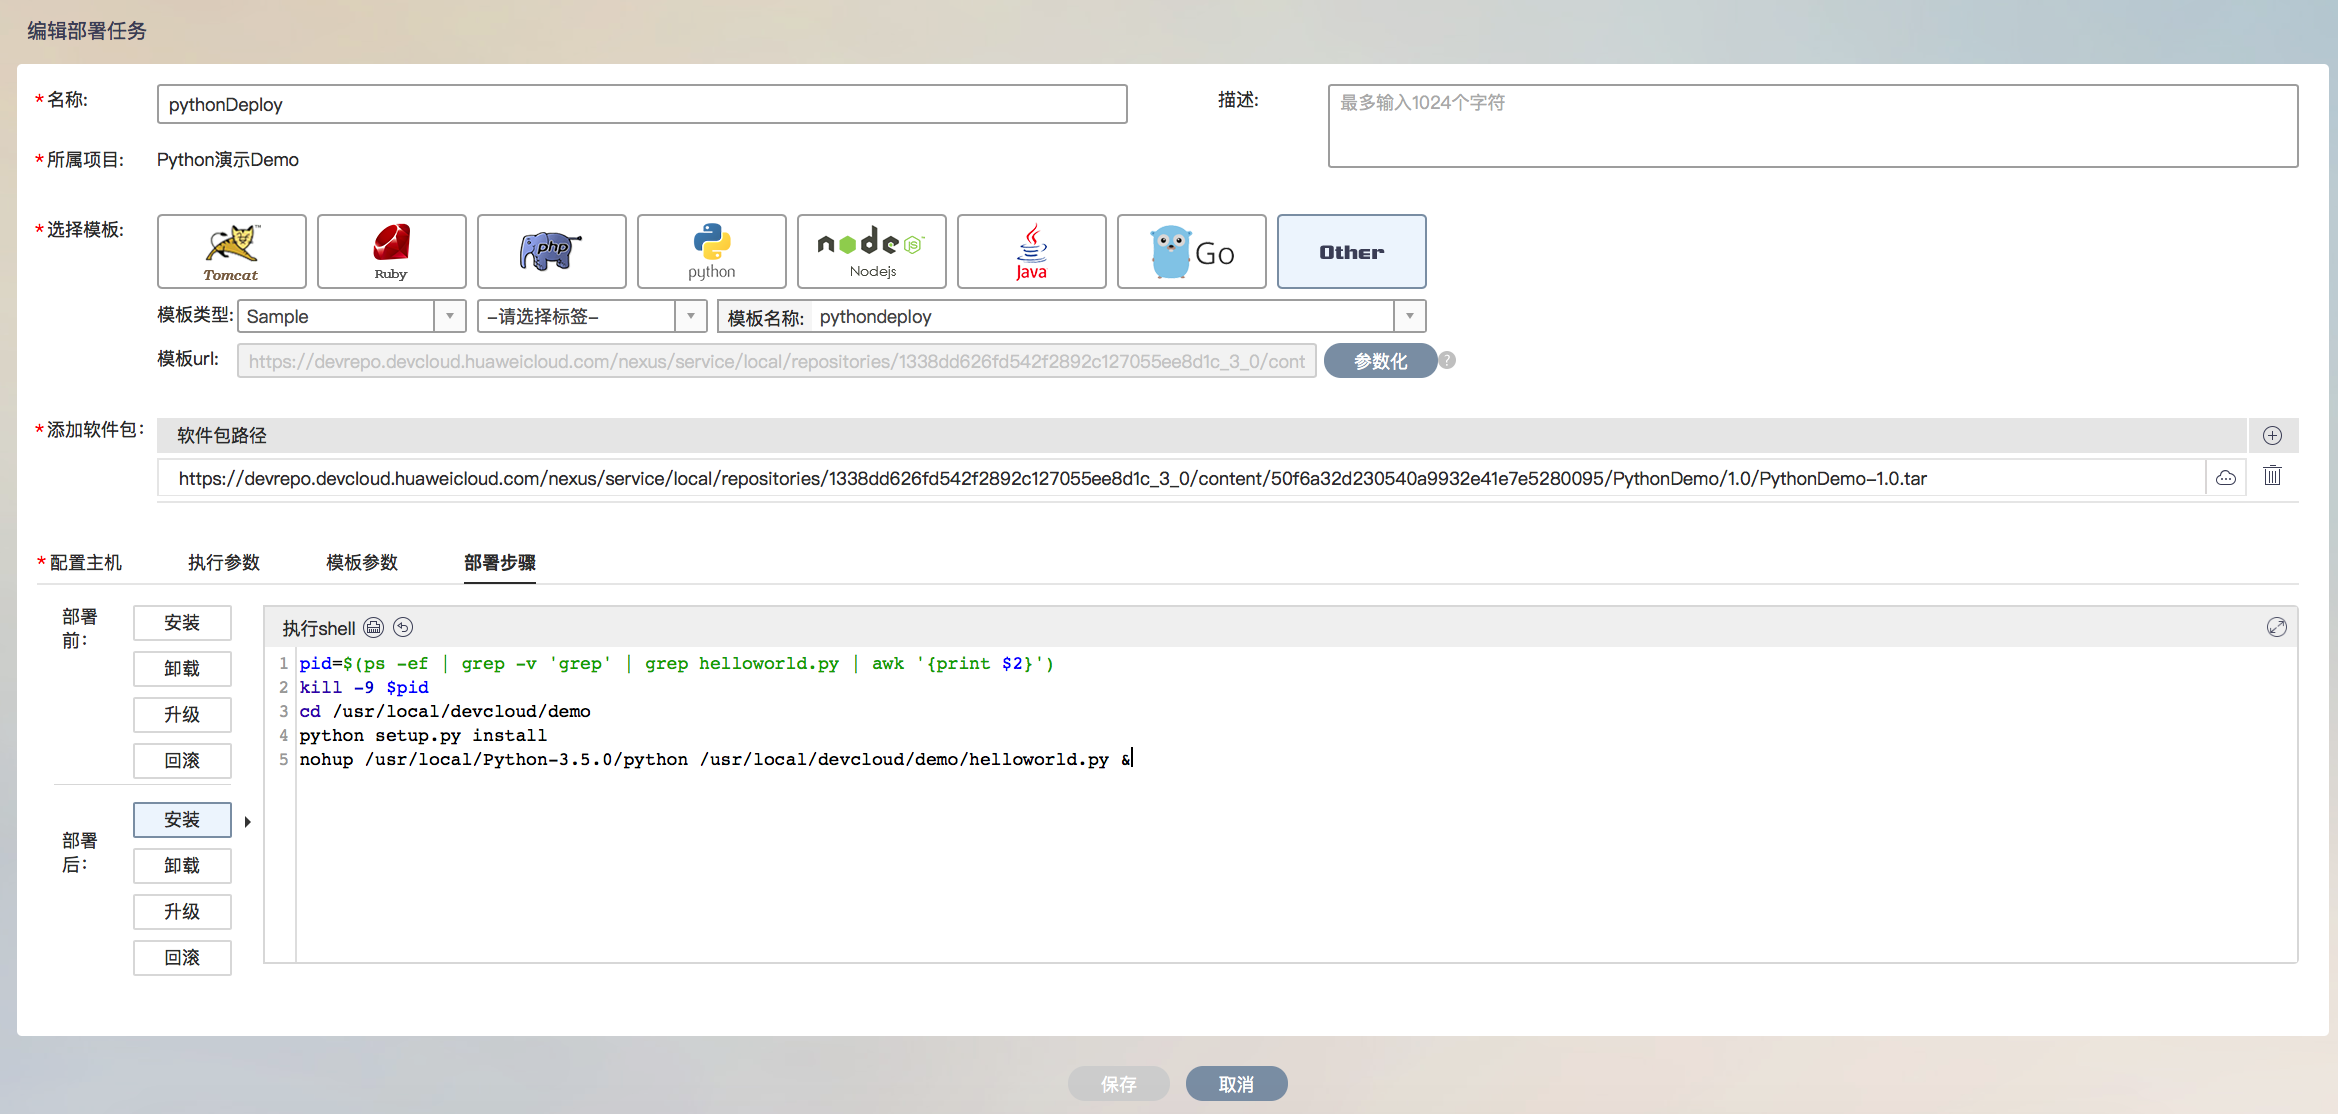Click the cloud icon beside the package URL

pyautogui.click(x=2226, y=478)
